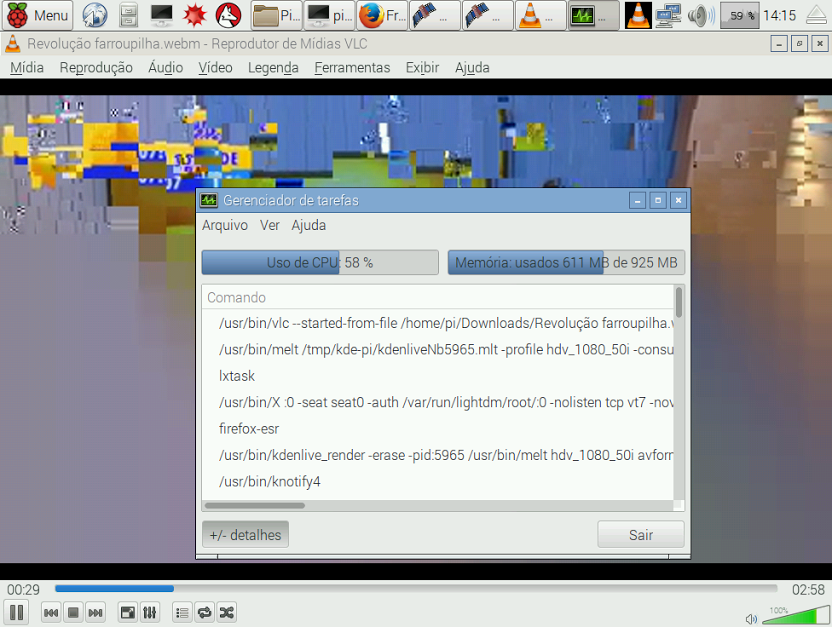Open the Mídia menu in VLC
The height and width of the screenshot is (627, 832).
coord(27,67)
